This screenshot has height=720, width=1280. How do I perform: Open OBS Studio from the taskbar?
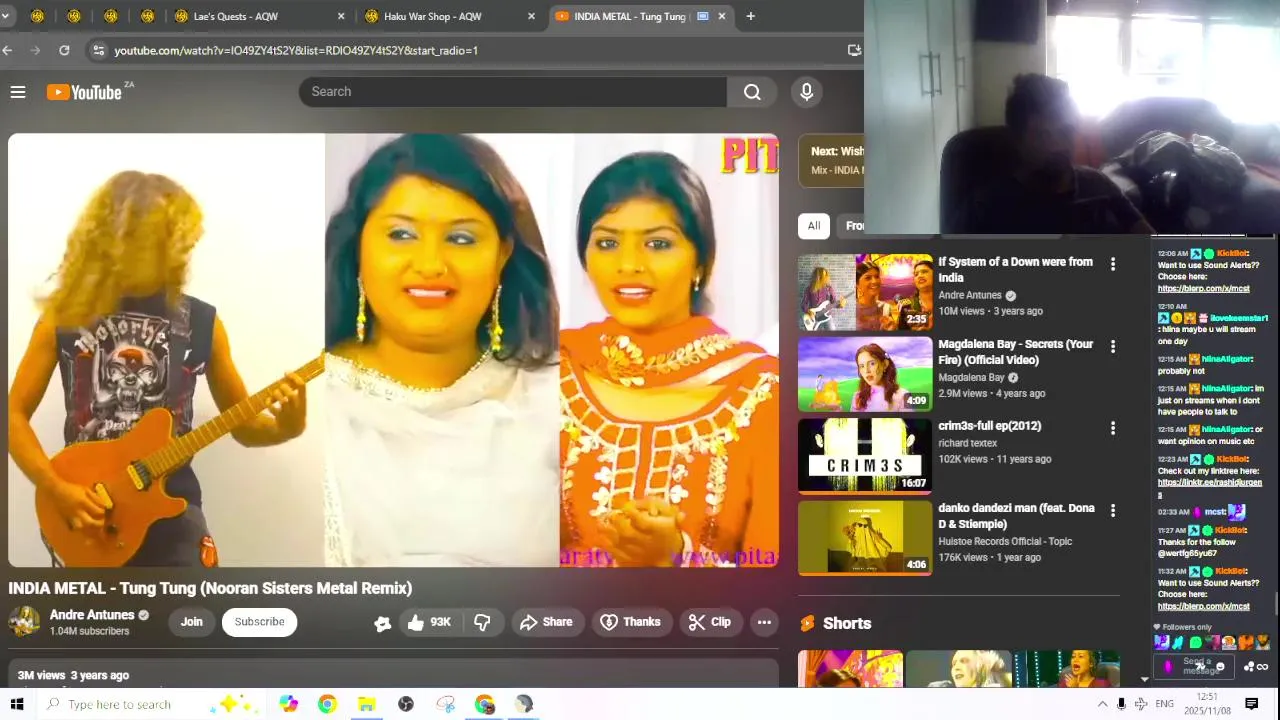406,704
